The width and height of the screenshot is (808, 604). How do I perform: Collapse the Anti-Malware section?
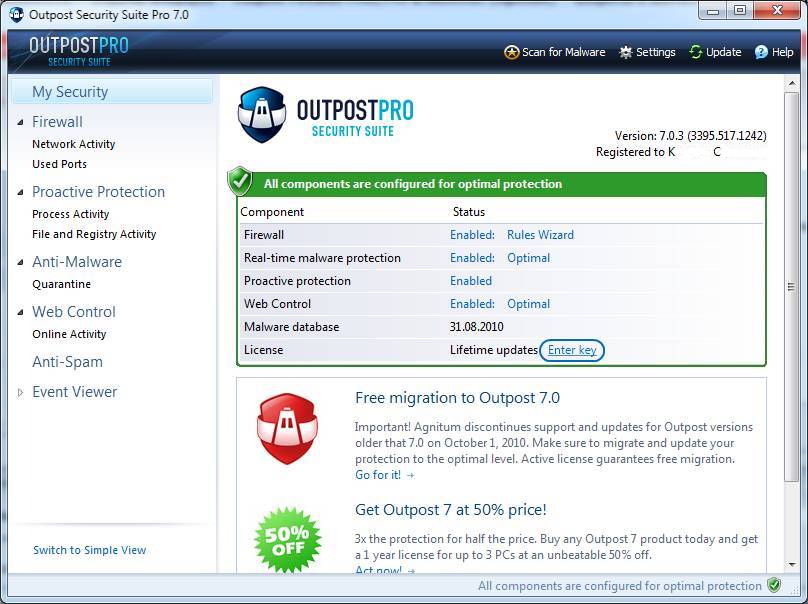21,262
